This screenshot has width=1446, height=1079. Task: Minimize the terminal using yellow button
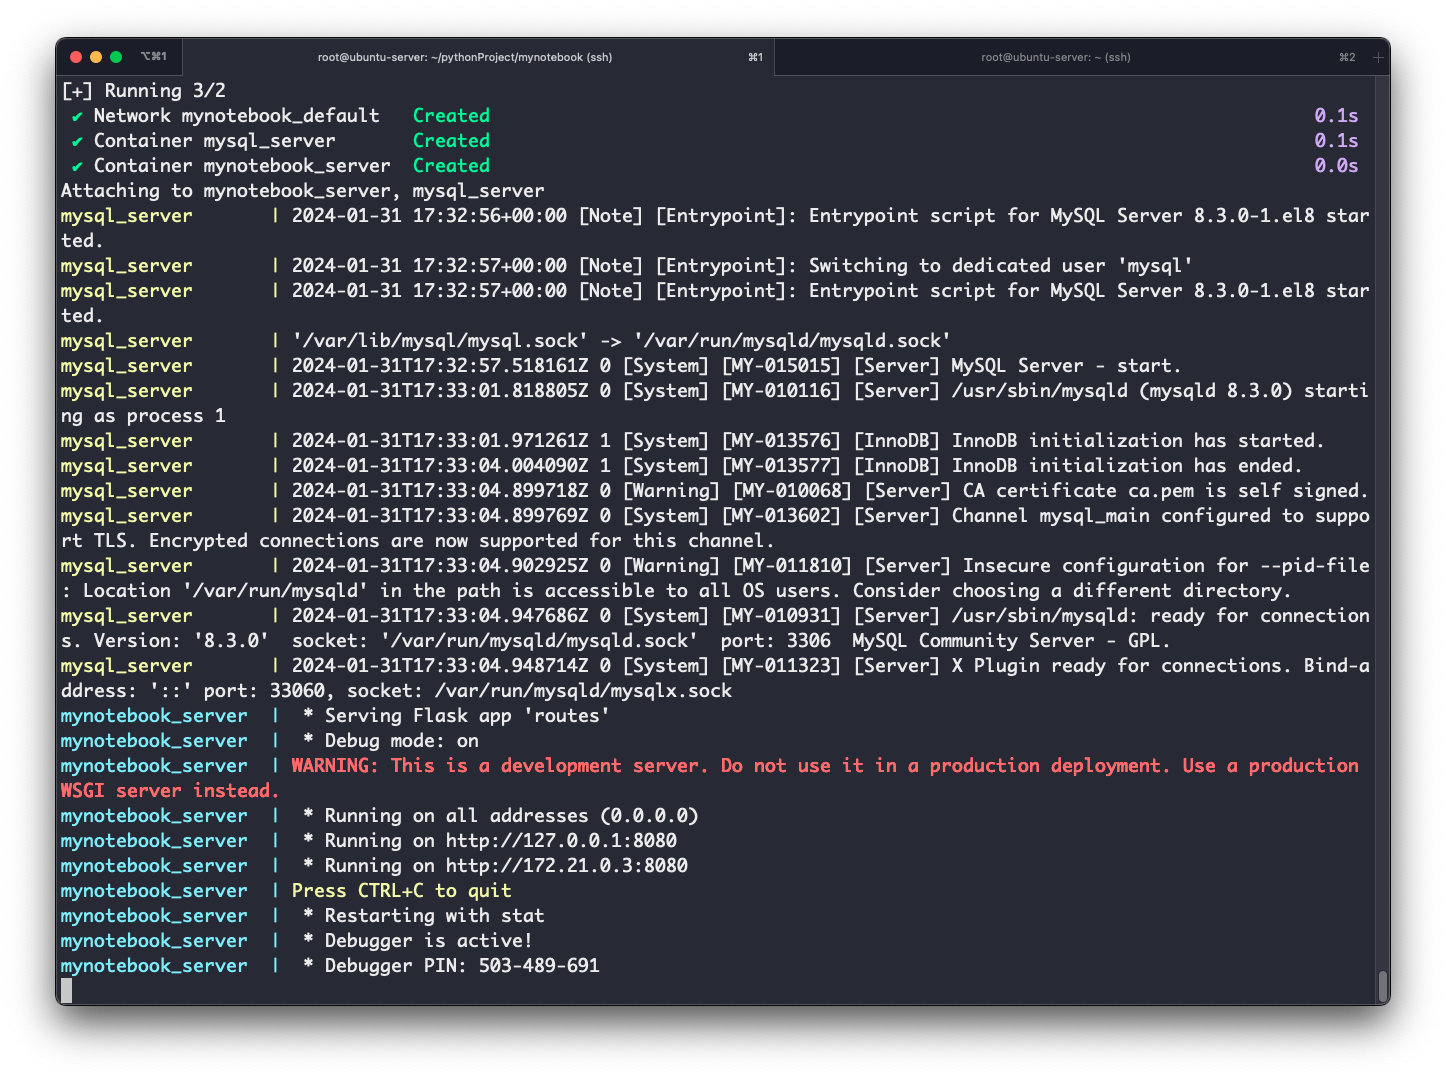click(x=96, y=57)
